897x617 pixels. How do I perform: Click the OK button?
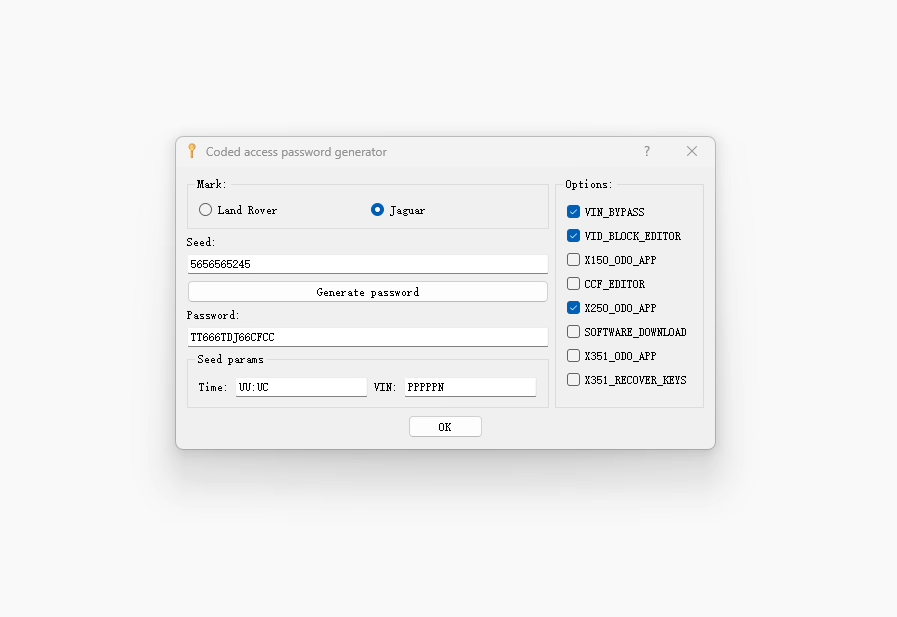(445, 427)
